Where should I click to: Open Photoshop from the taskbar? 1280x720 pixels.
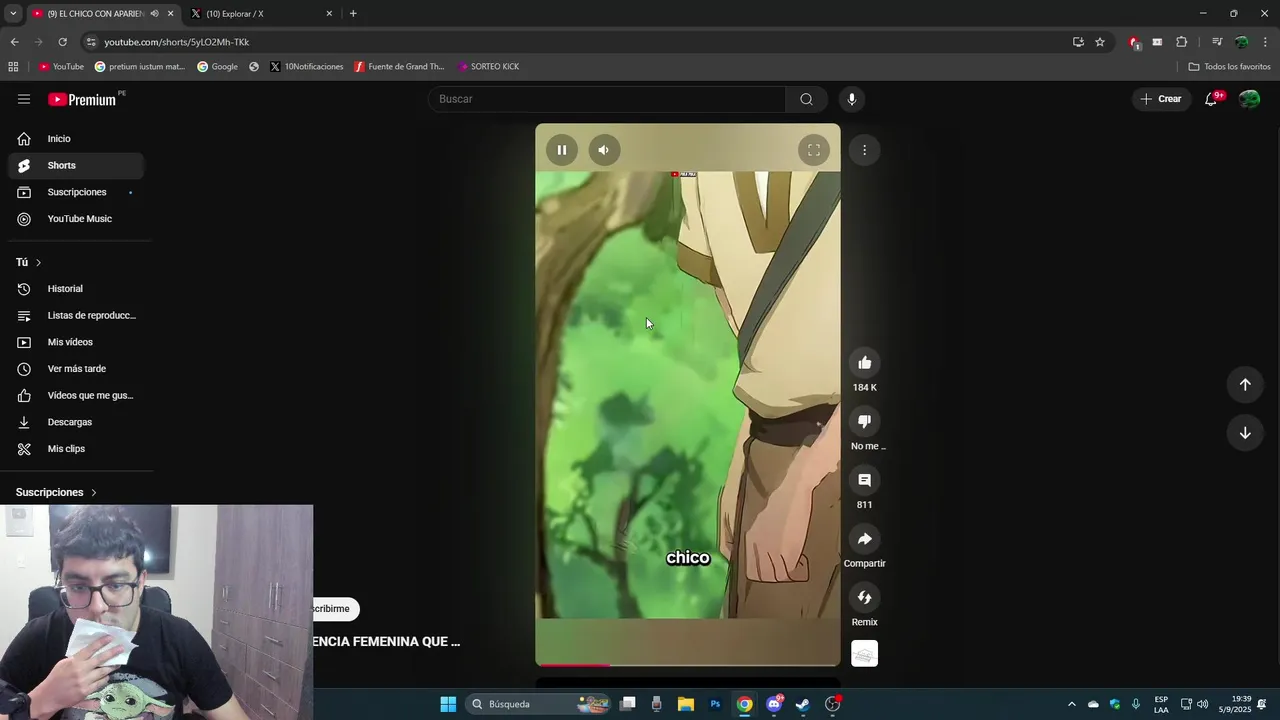point(715,704)
